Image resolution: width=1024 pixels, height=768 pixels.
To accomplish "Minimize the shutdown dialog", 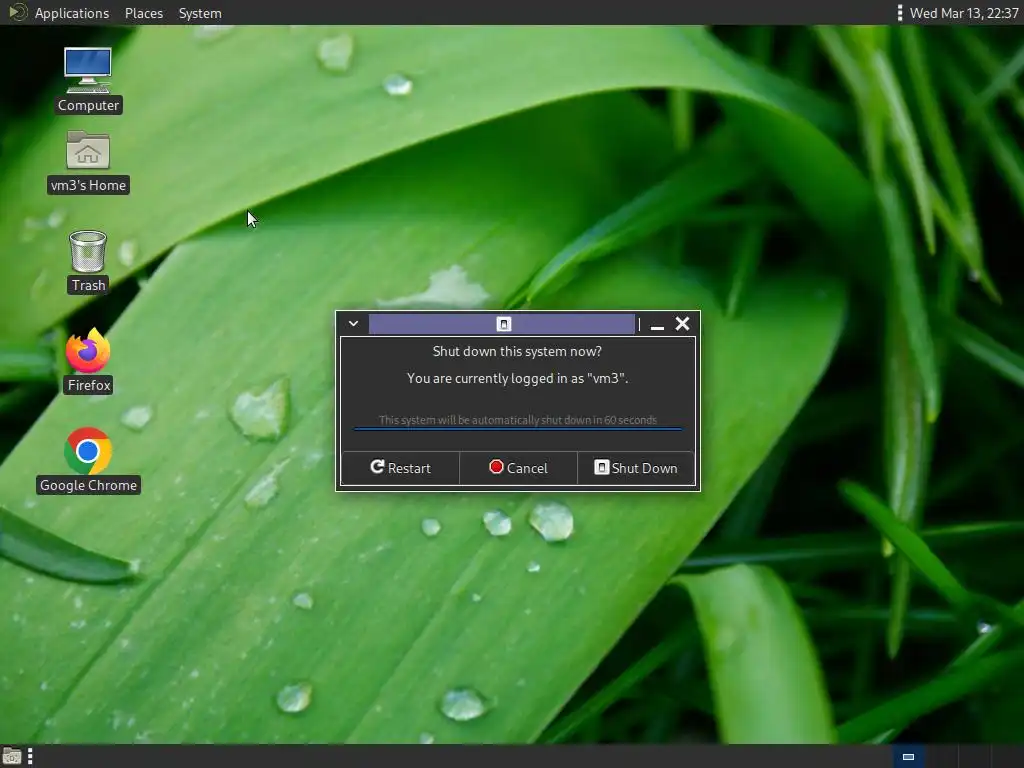I will pos(658,325).
